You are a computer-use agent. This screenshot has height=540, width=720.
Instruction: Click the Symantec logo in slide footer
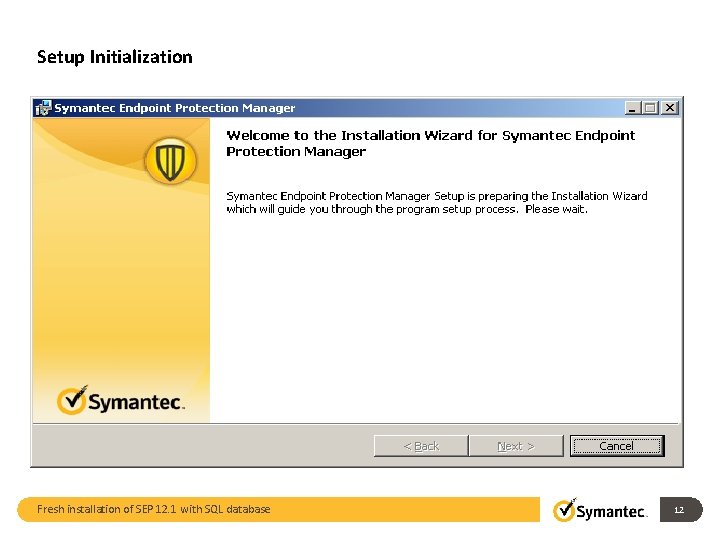pyautogui.click(x=600, y=510)
